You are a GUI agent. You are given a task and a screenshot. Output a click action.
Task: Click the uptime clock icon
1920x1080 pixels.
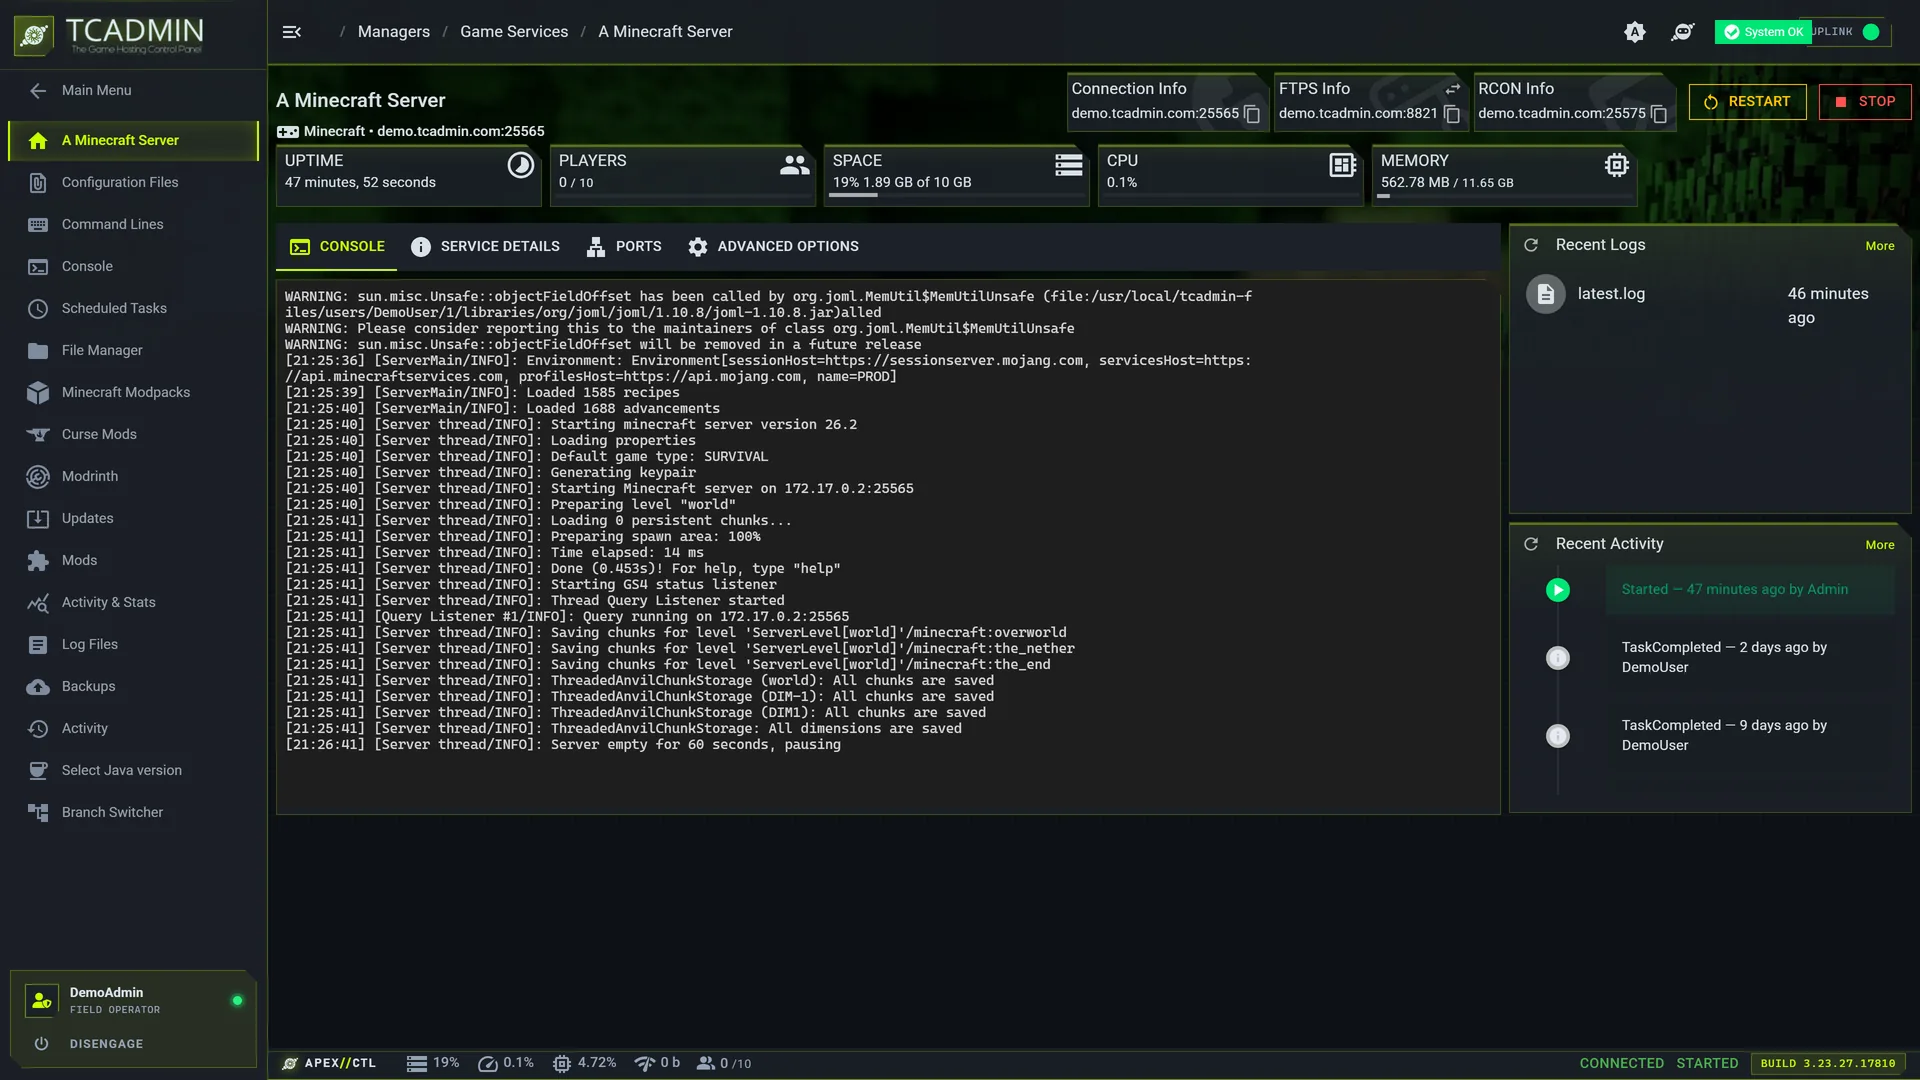pyautogui.click(x=520, y=165)
